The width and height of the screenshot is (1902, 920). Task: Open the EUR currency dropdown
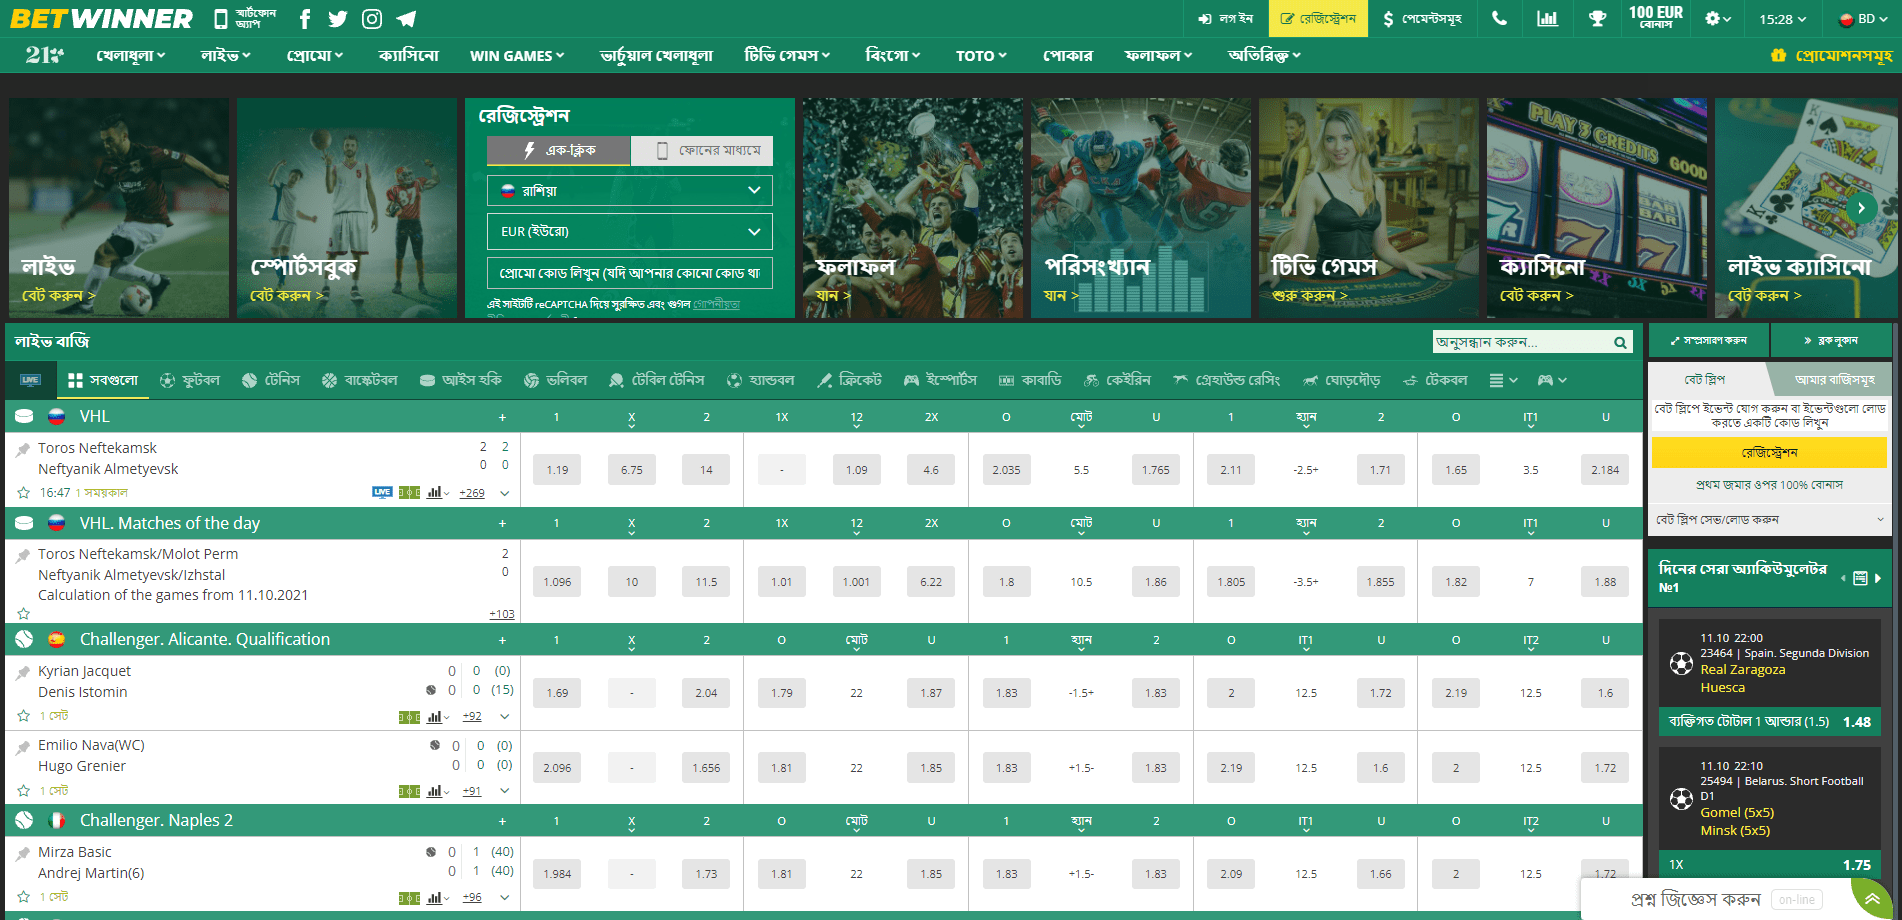click(x=630, y=231)
